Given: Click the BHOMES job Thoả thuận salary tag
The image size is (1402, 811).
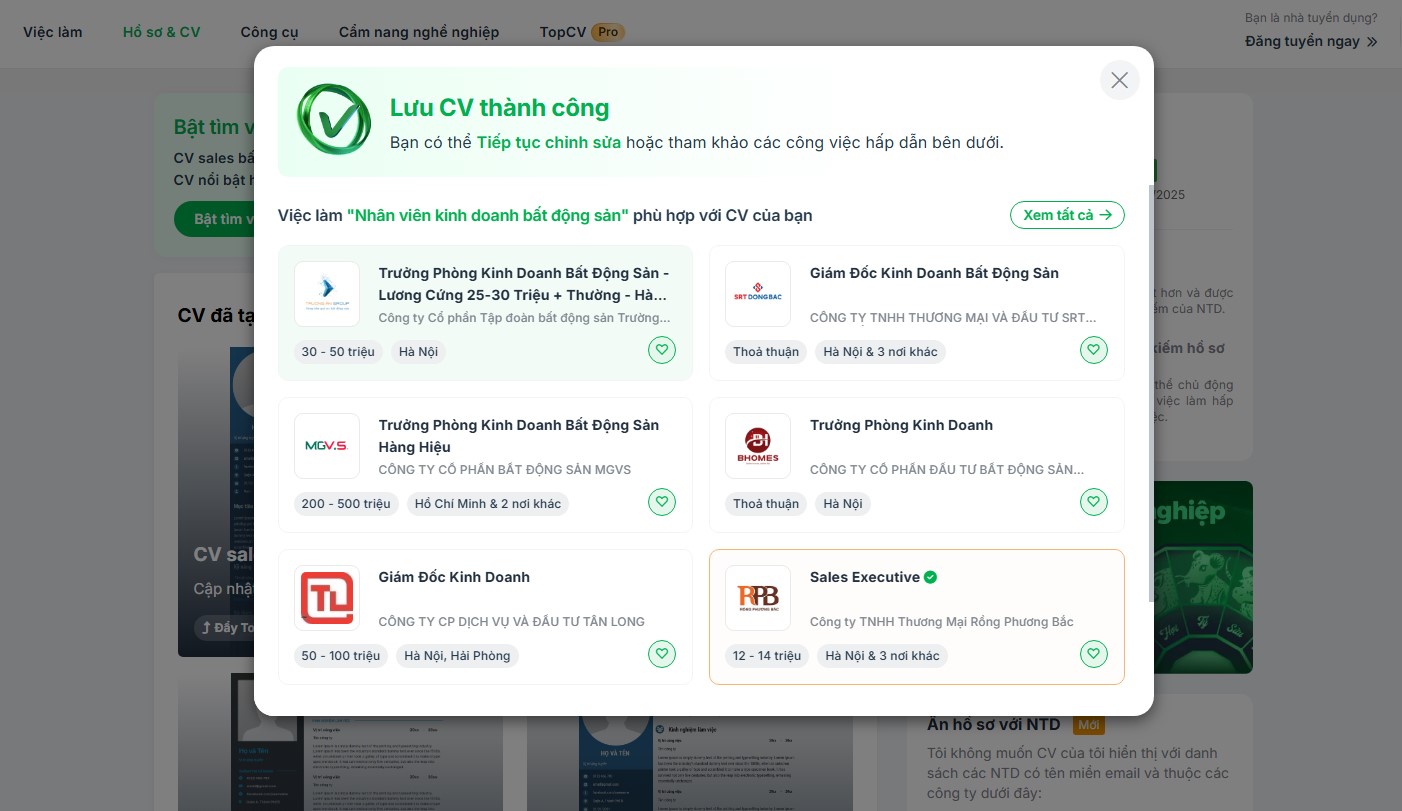Looking at the screenshot, I should point(766,503).
